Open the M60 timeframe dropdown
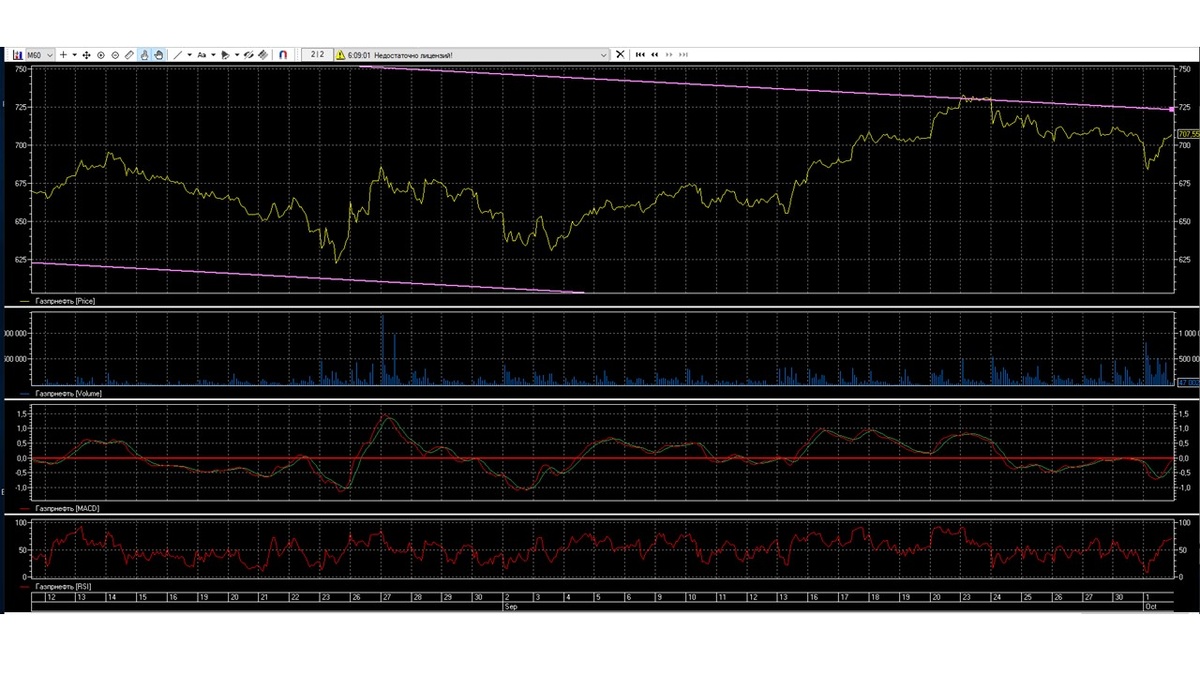The height and width of the screenshot is (675, 1200). pyautogui.click(x=40, y=55)
